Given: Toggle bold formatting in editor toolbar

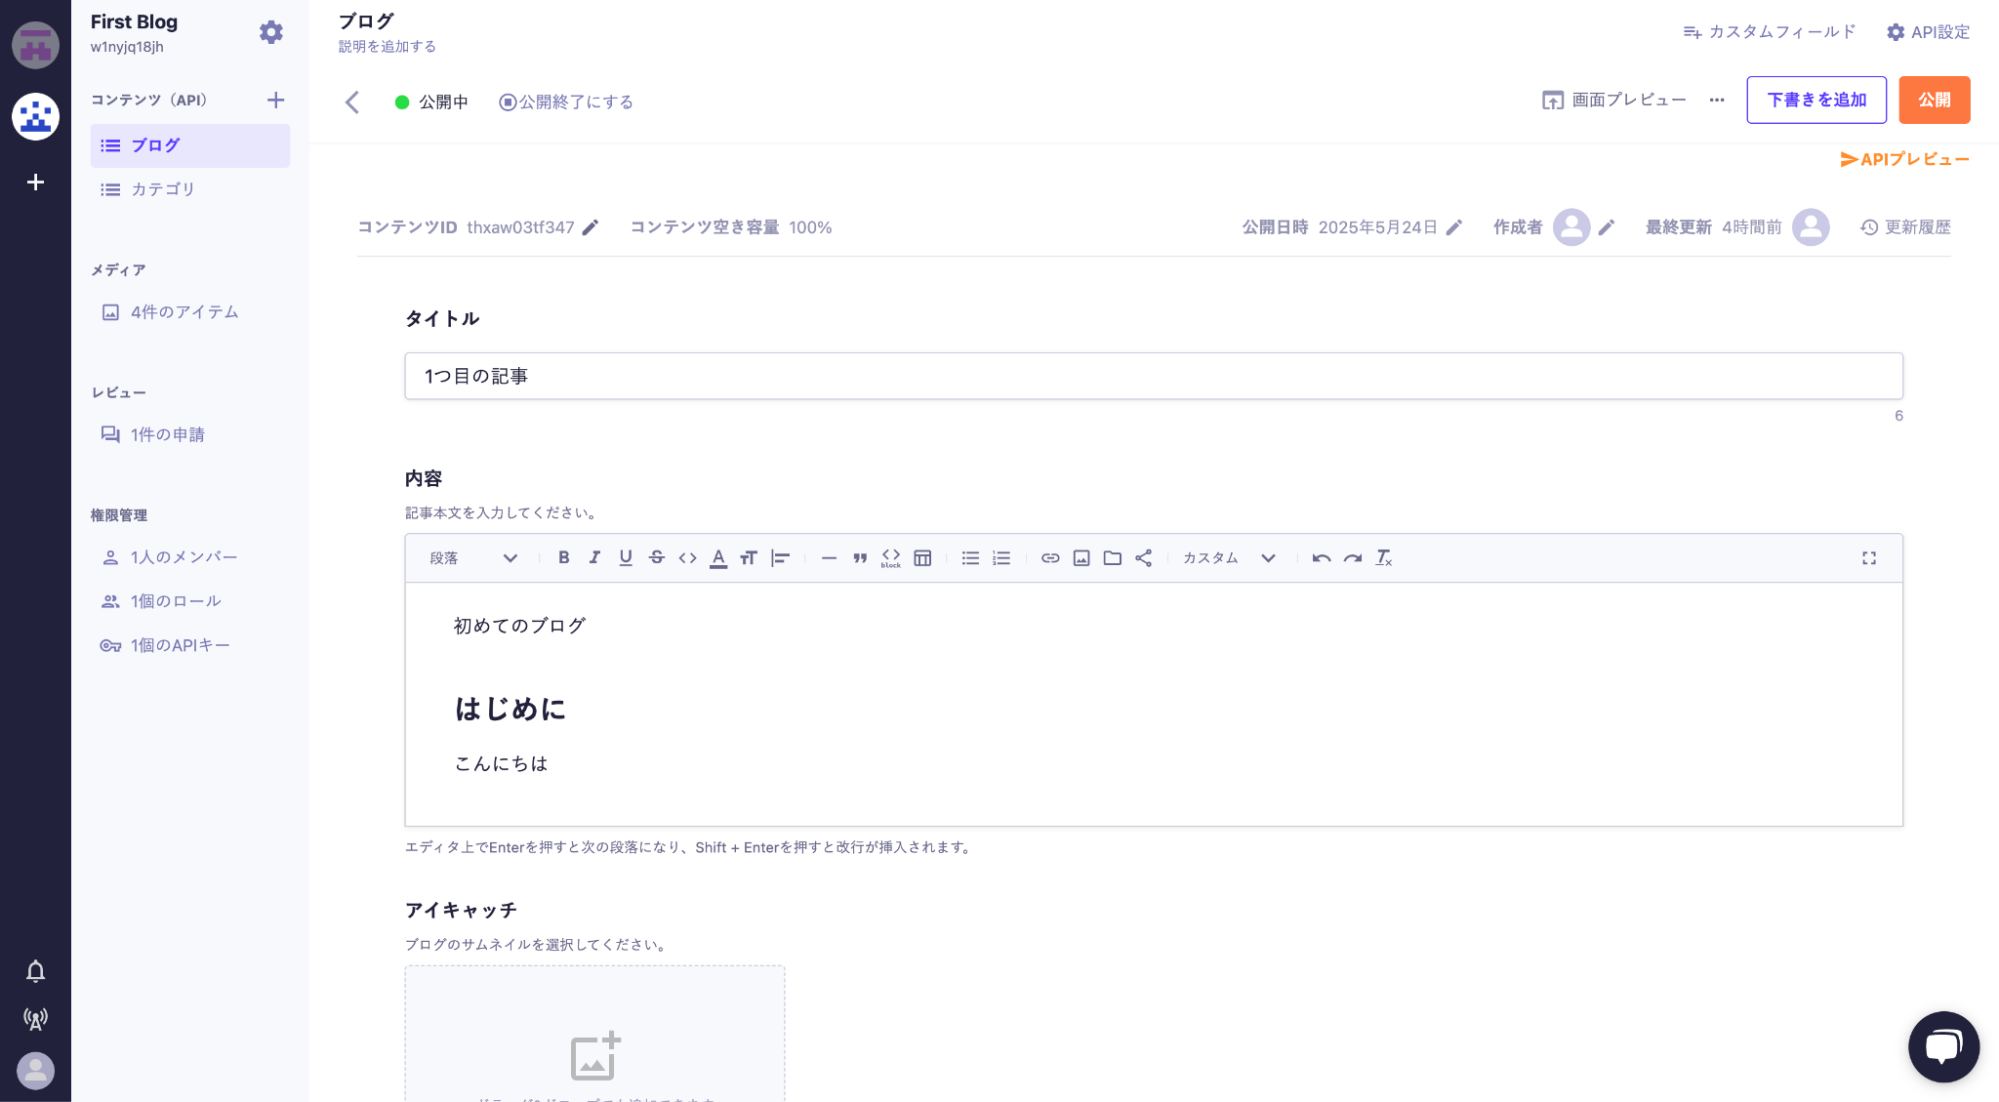Looking at the screenshot, I should pyautogui.click(x=563, y=558).
